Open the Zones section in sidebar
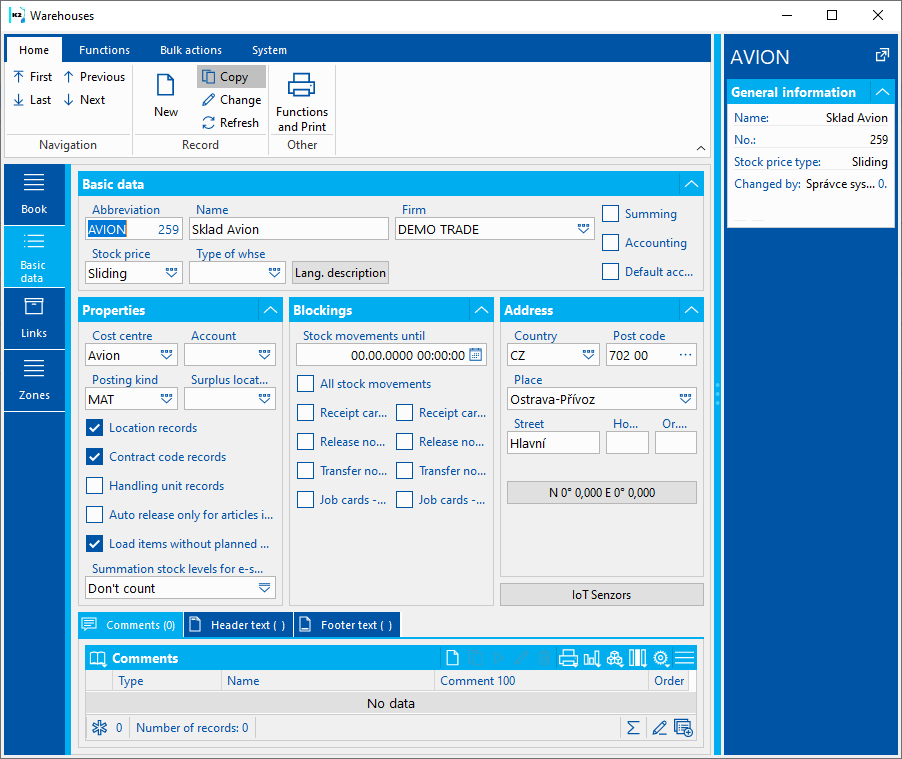The image size is (902, 759). coord(34,380)
